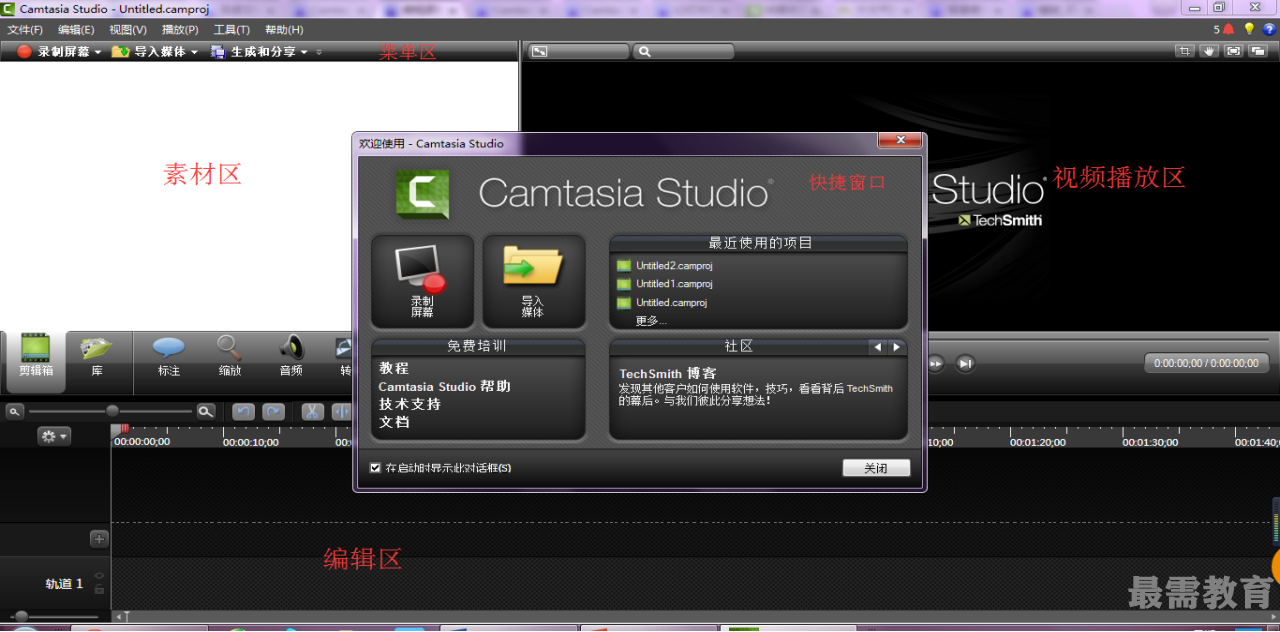The width and height of the screenshot is (1280, 632).
Task: Open the 编辑(E) menu
Action: pyautogui.click(x=76, y=30)
